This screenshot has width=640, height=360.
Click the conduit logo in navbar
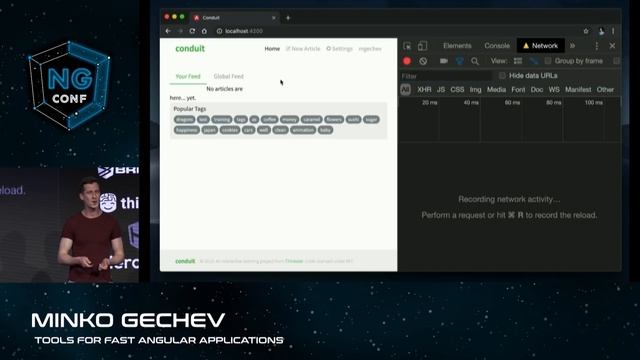[190, 49]
